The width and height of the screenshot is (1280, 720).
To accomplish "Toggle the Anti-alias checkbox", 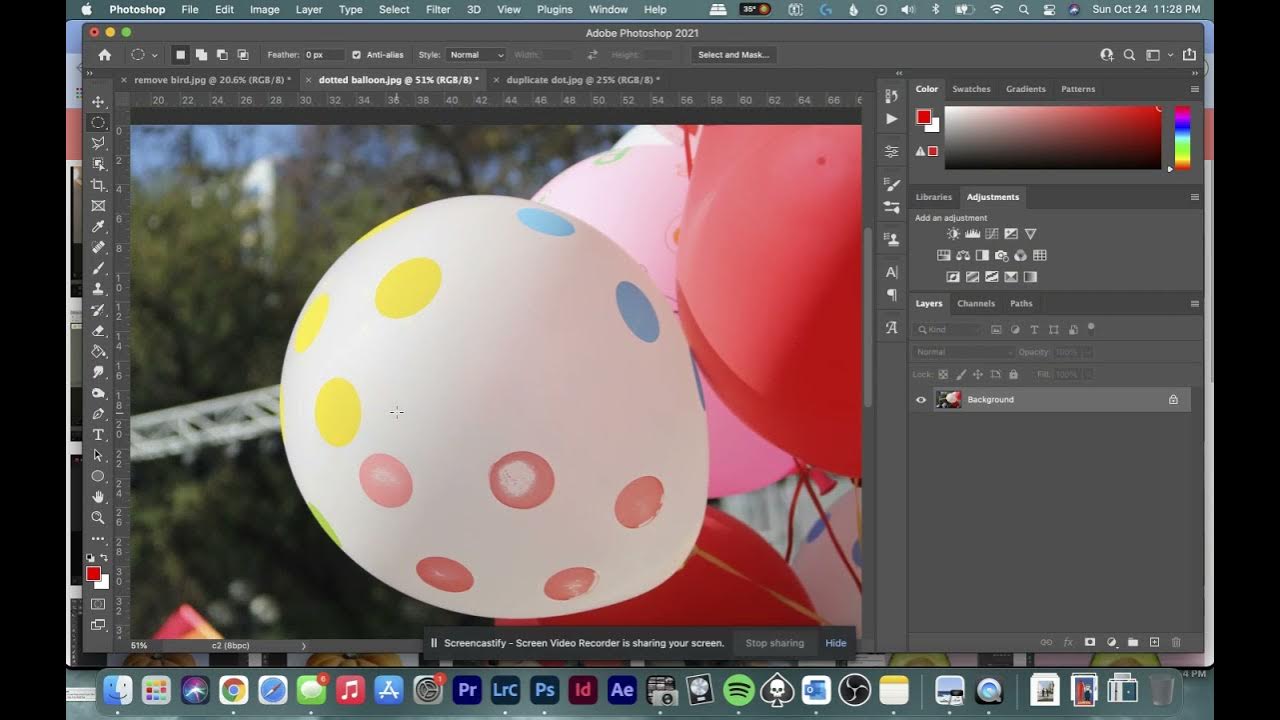I will tap(357, 55).
